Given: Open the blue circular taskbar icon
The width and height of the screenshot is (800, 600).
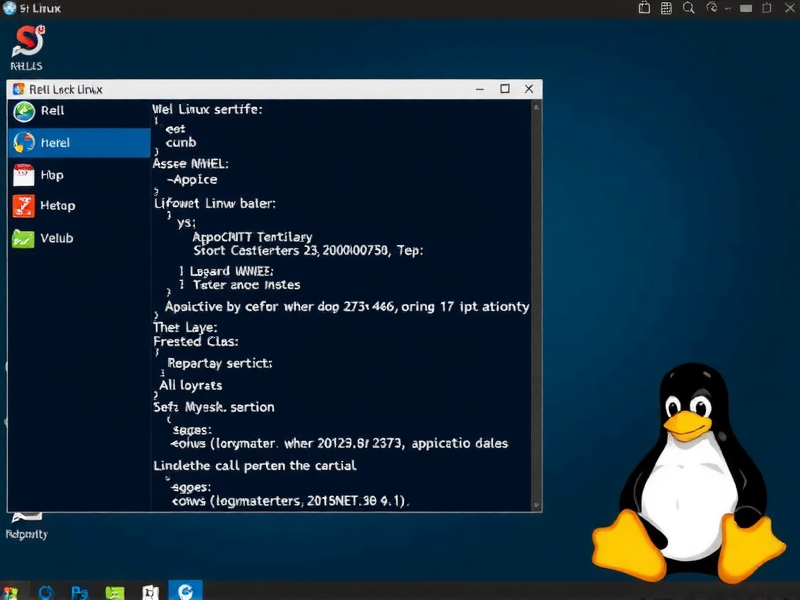Looking at the screenshot, I should [x=46, y=592].
